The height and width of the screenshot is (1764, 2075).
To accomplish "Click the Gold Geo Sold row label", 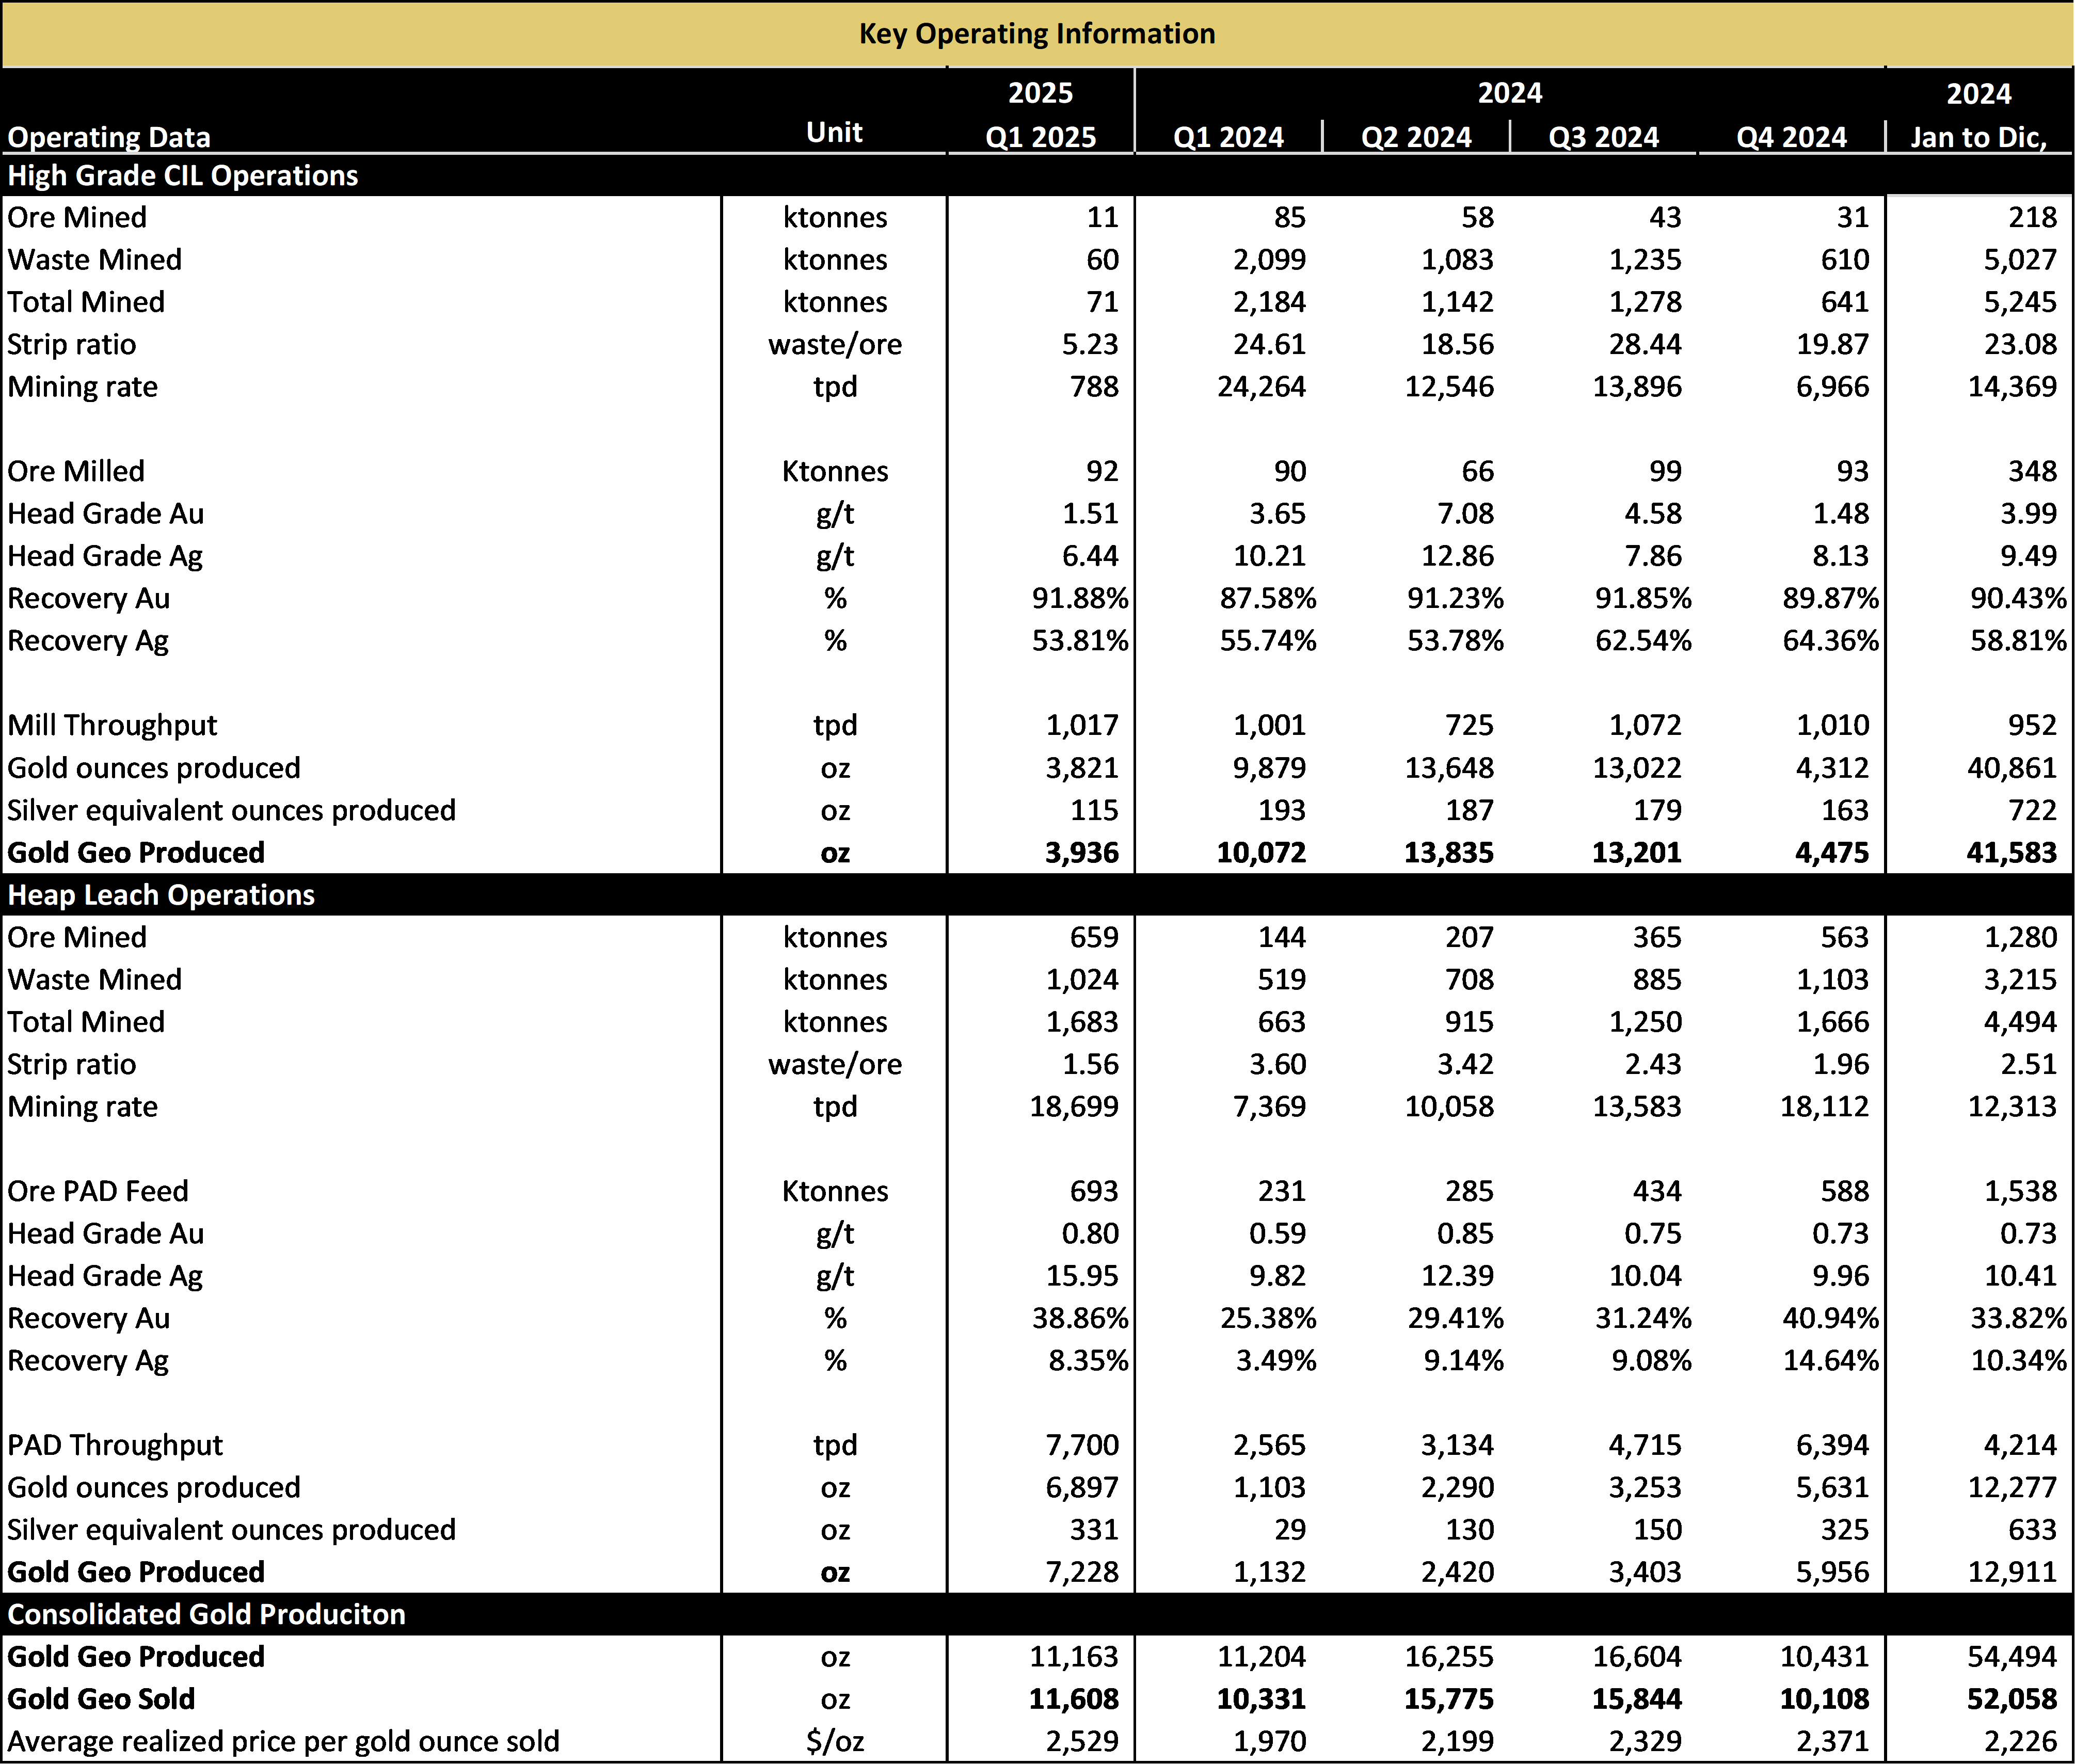I will pos(100,1698).
